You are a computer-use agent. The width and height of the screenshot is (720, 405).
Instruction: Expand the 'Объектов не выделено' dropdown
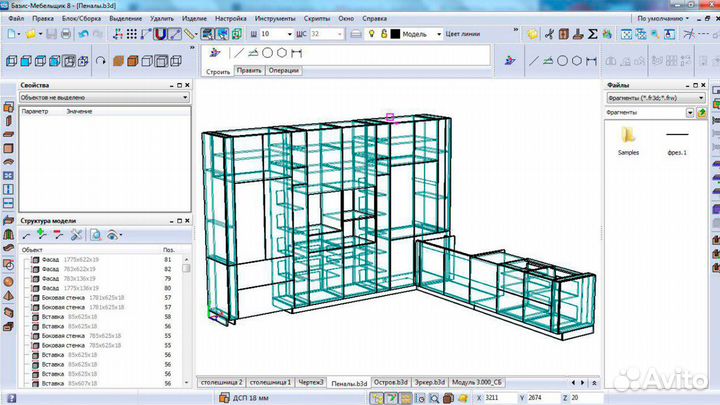185,98
